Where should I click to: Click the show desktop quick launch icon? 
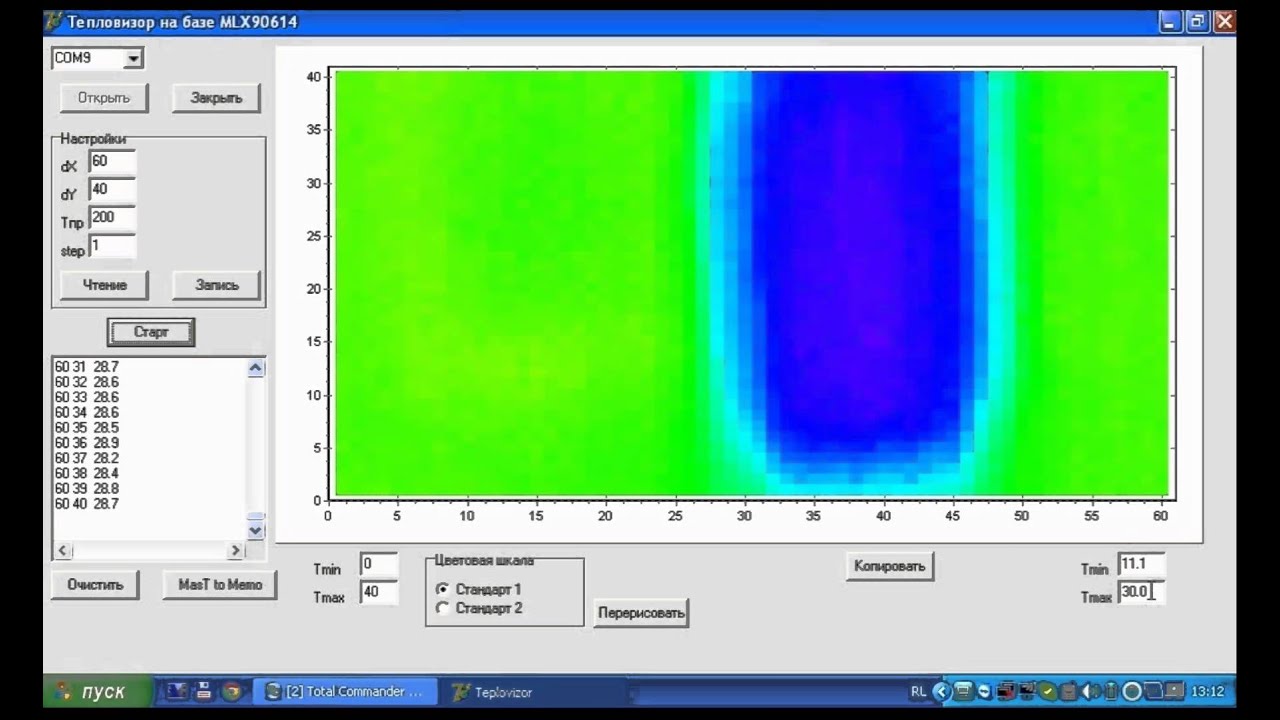(x=177, y=691)
